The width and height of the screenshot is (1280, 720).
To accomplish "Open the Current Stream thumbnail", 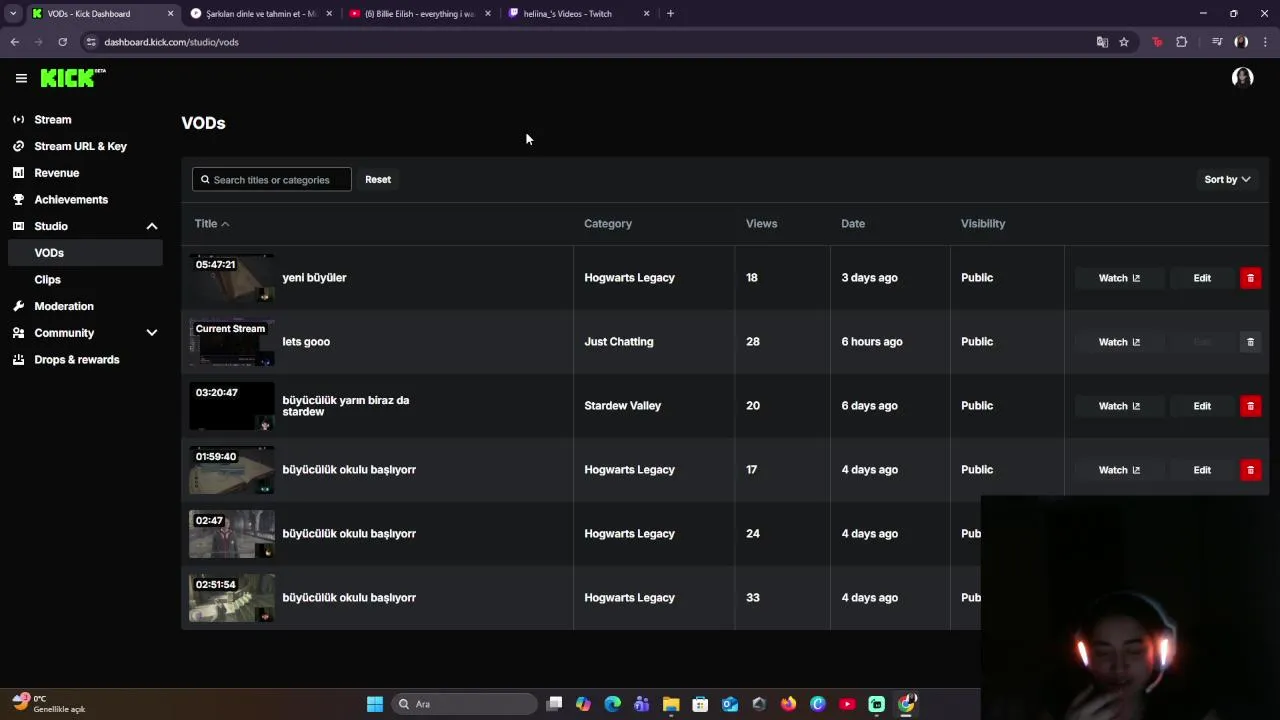I will click(232, 342).
